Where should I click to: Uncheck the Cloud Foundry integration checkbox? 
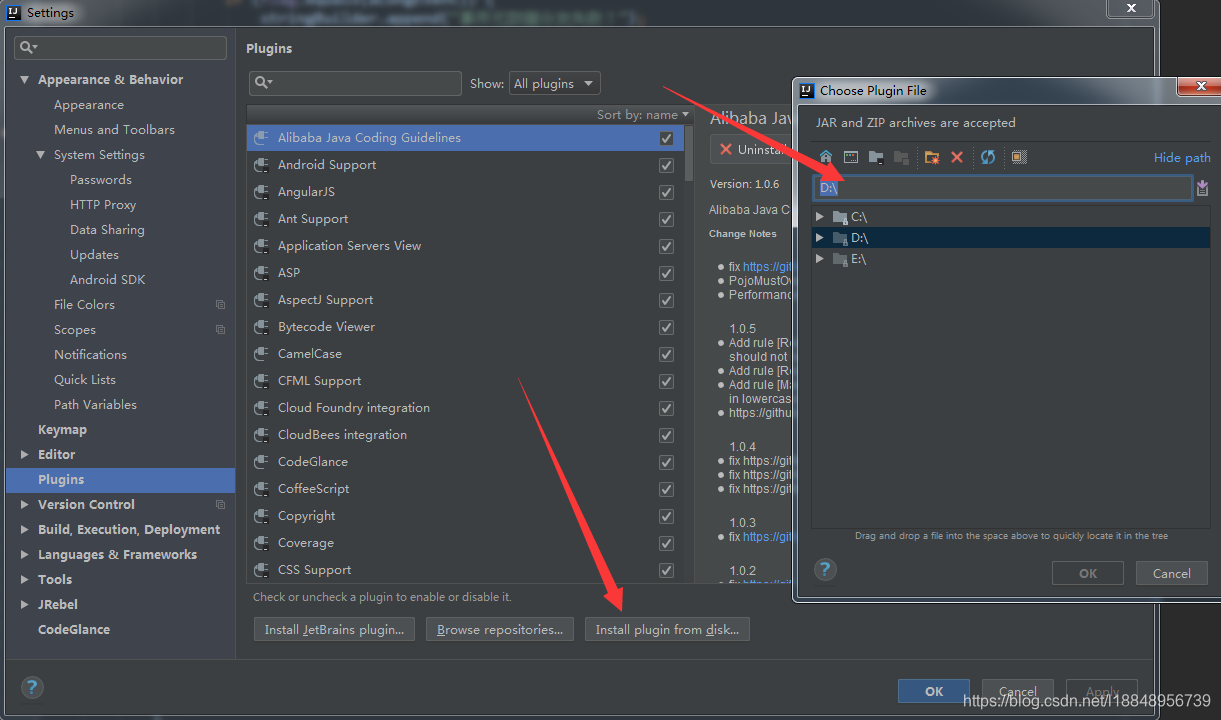[x=666, y=408]
